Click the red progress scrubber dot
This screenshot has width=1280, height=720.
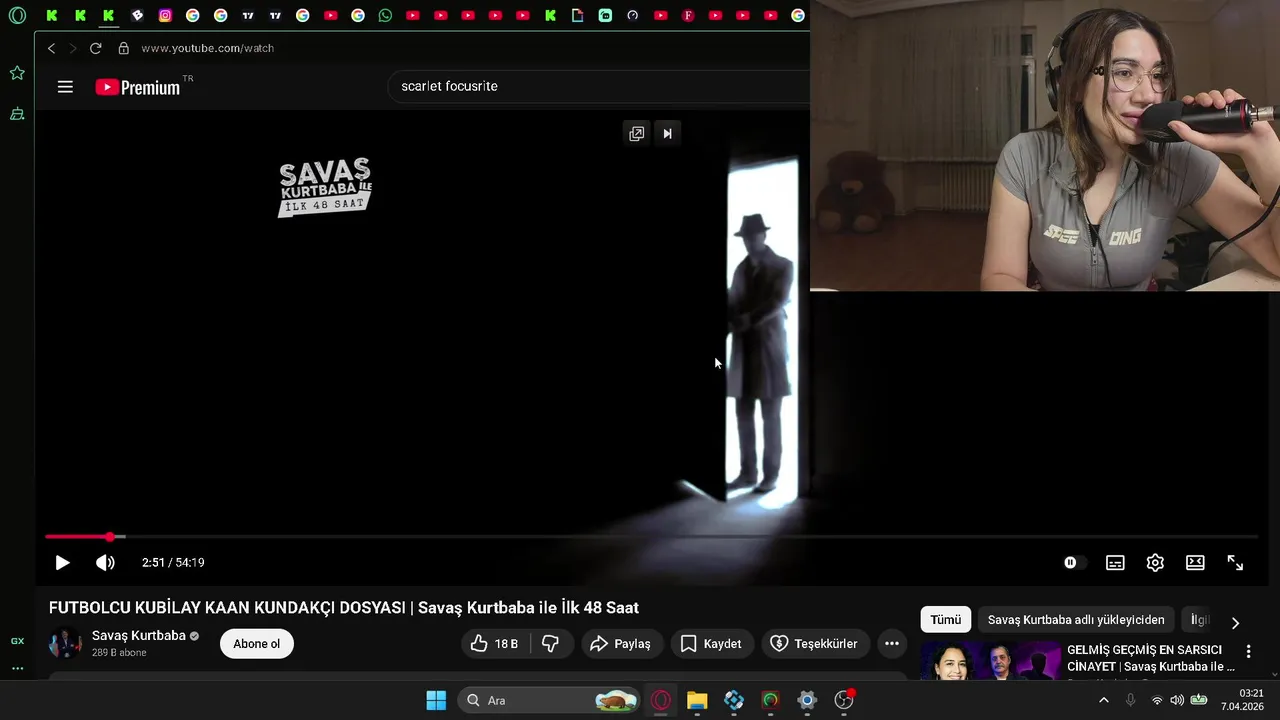pos(110,537)
